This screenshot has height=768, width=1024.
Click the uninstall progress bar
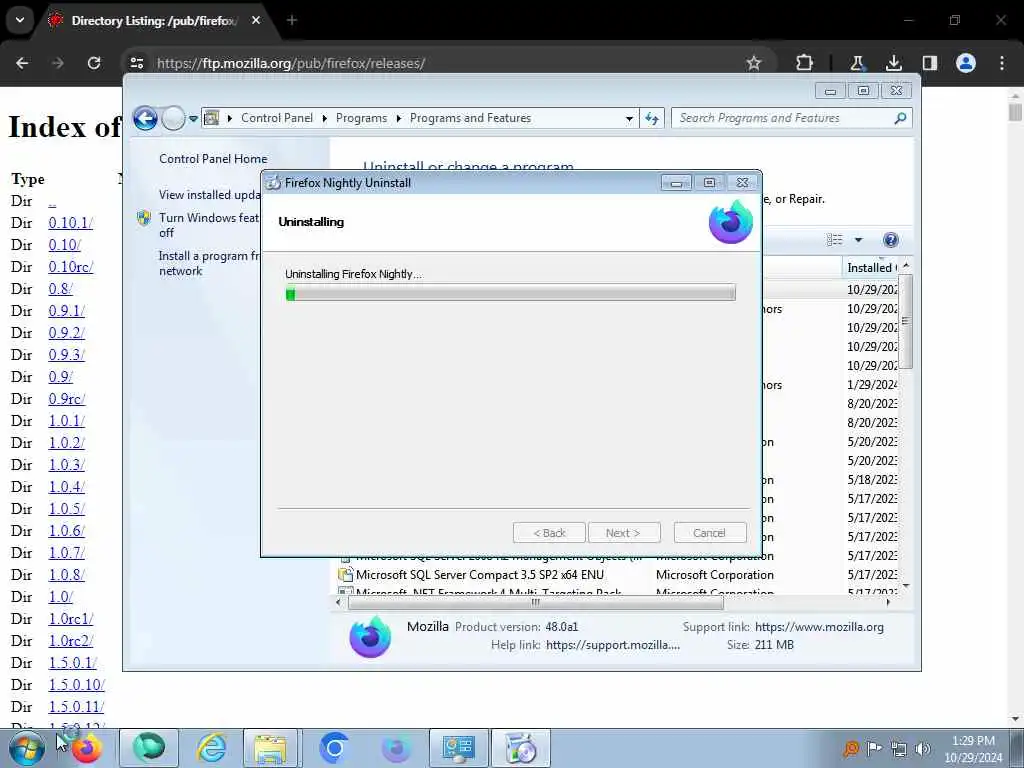point(510,293)
